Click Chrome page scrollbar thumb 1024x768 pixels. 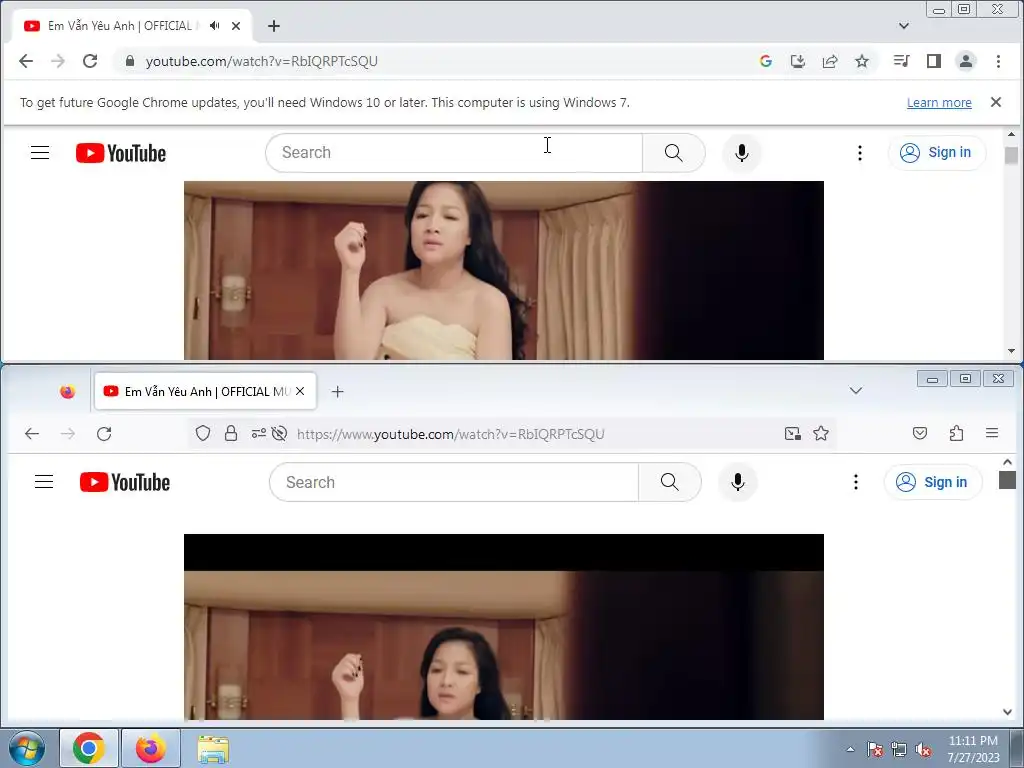(1012, 155)
